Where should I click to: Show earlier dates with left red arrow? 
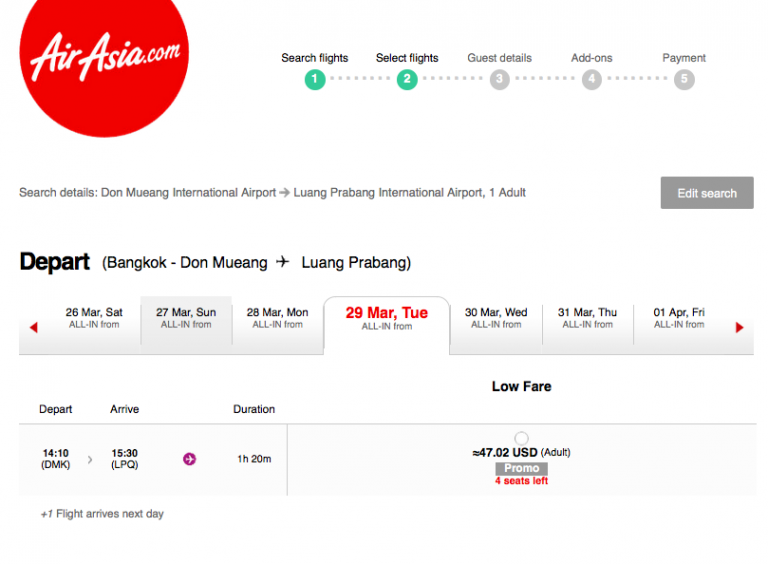(x=34, y=327)
